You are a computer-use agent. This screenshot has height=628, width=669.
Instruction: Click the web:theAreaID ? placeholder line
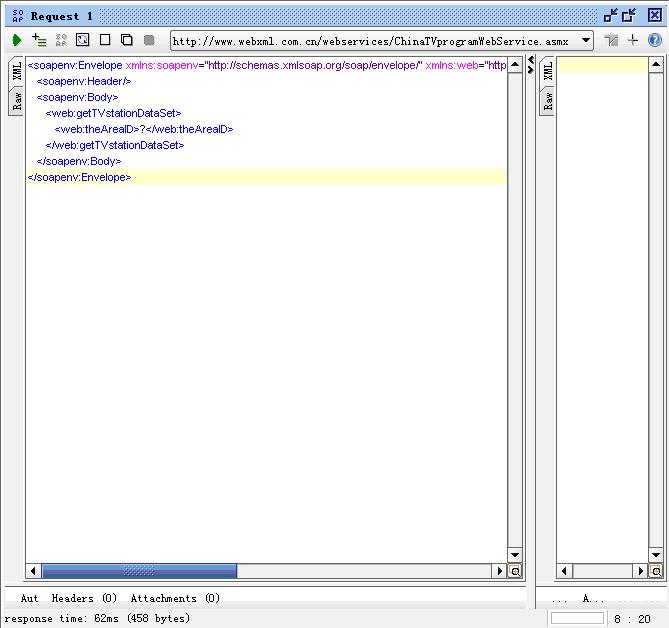144,129
